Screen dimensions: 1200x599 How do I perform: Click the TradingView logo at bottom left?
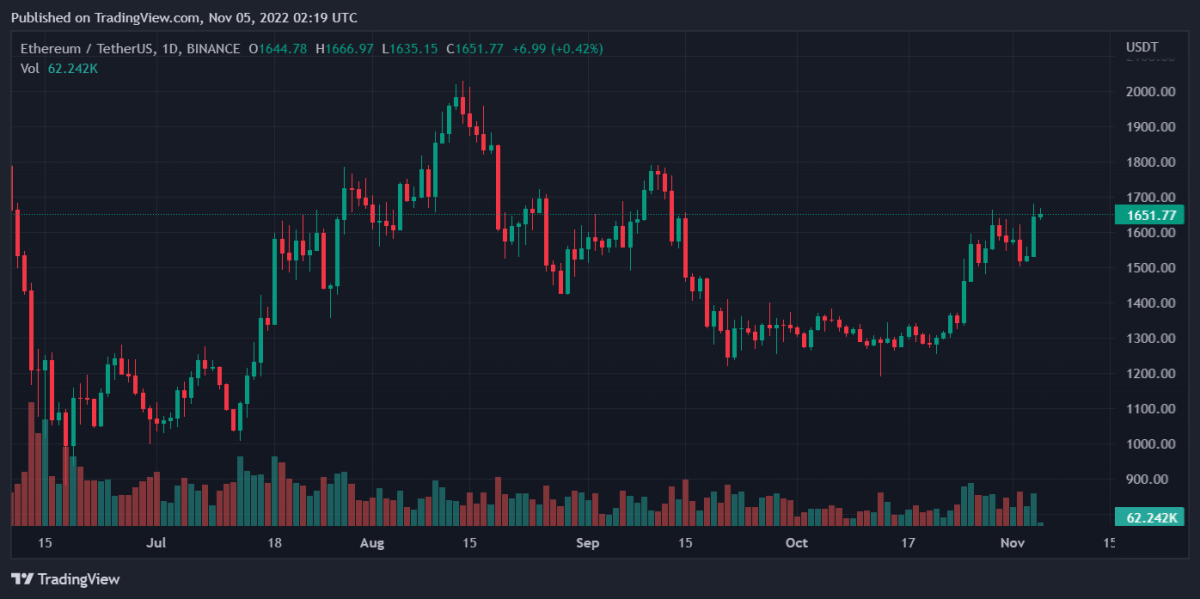tap(65, 579)
